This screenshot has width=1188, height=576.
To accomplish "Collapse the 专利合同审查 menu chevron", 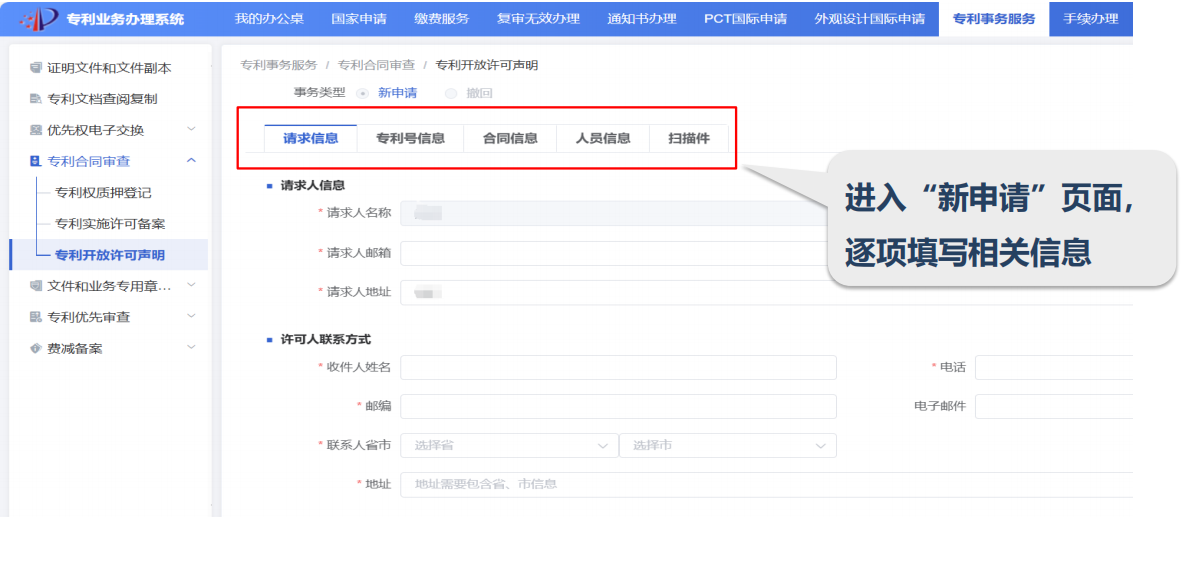I will 191,161.
